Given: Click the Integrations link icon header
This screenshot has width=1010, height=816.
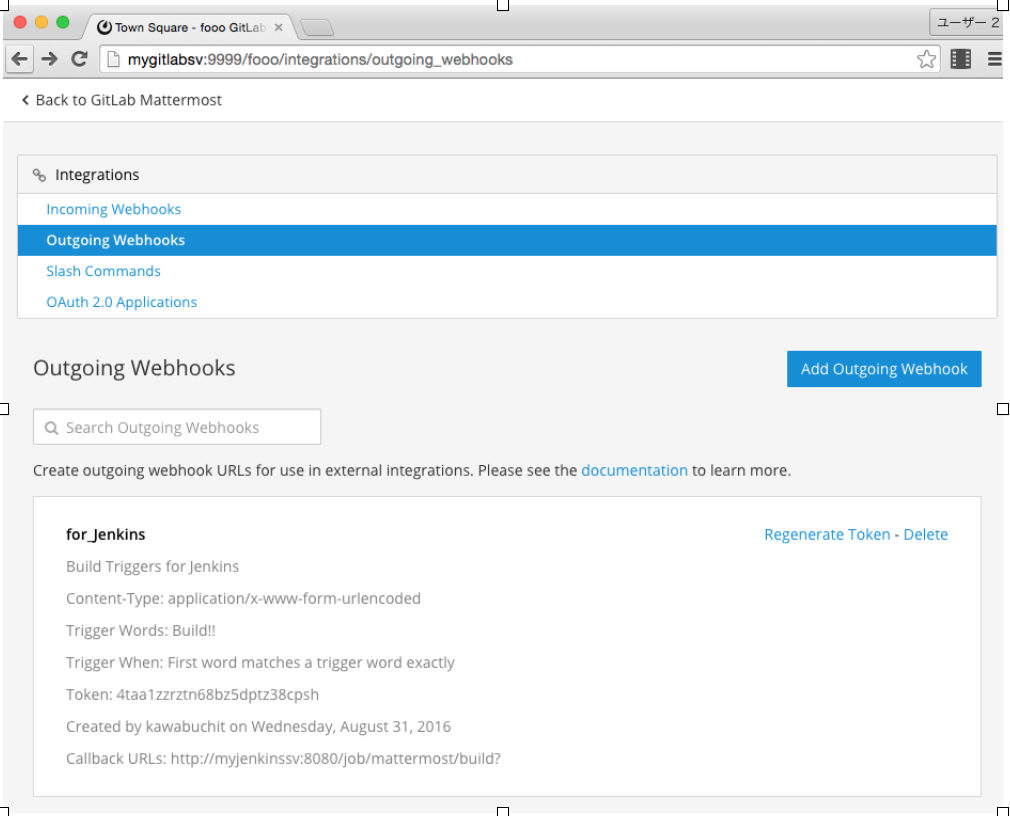Looking at the screenshot, I should (x=39, y=175).
